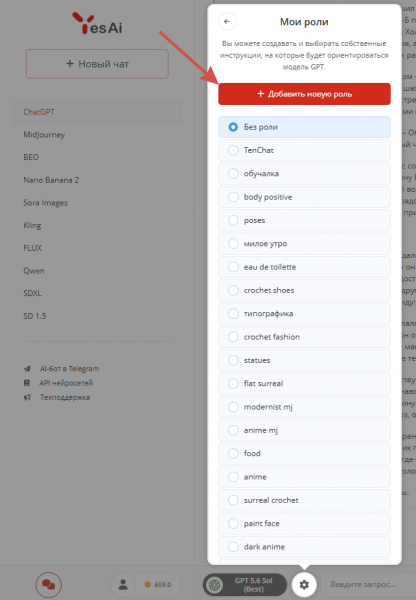Click Добавить новую роль button
This screenshot has width=416, height=600.
tap(304, 94)
